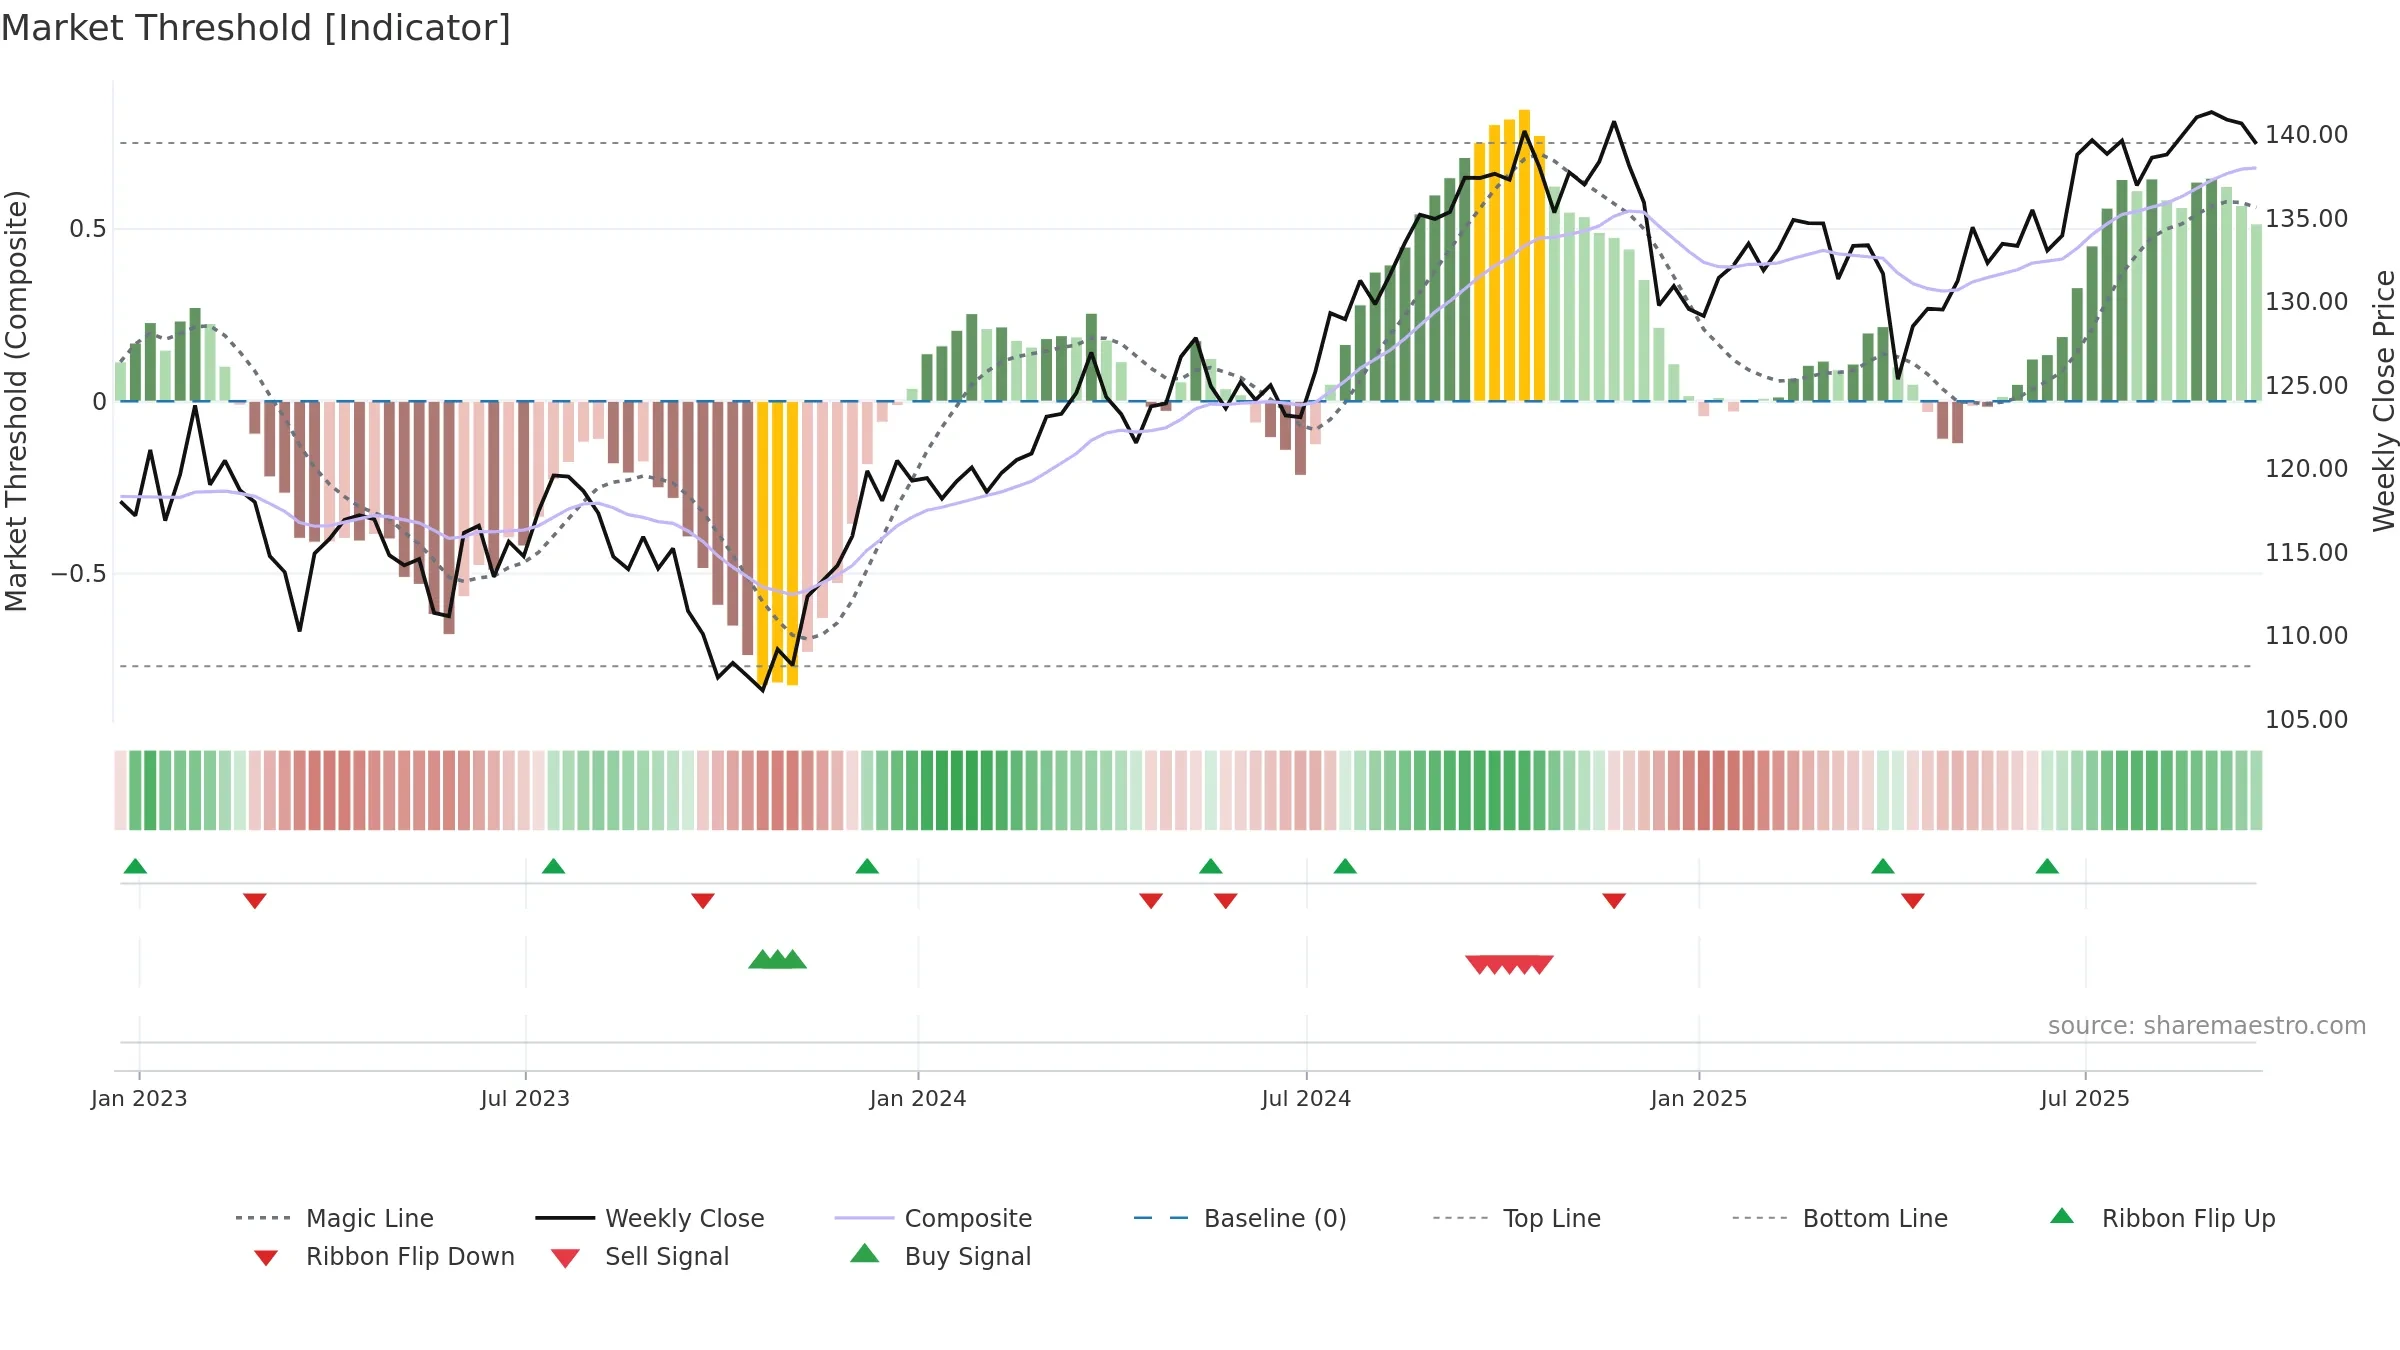Click the source: sharemaestro.com text
Screen dimensions: 2400x1350
pyautogui.click(x=2207, y=1026)
